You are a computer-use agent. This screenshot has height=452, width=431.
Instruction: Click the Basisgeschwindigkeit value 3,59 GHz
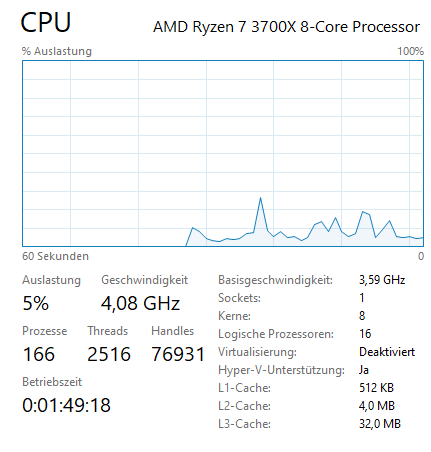pos(382,280)
